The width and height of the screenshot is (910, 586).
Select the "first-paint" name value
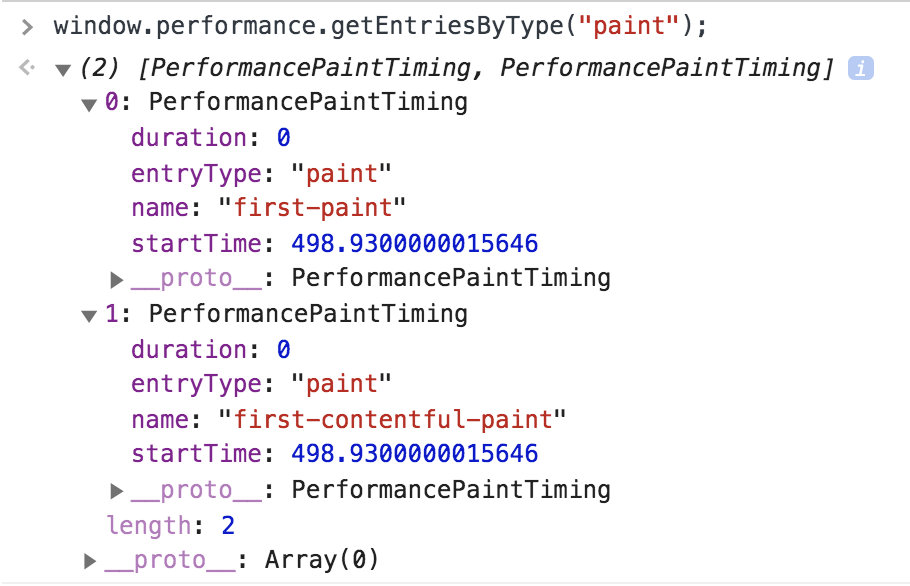pos(312,208)
